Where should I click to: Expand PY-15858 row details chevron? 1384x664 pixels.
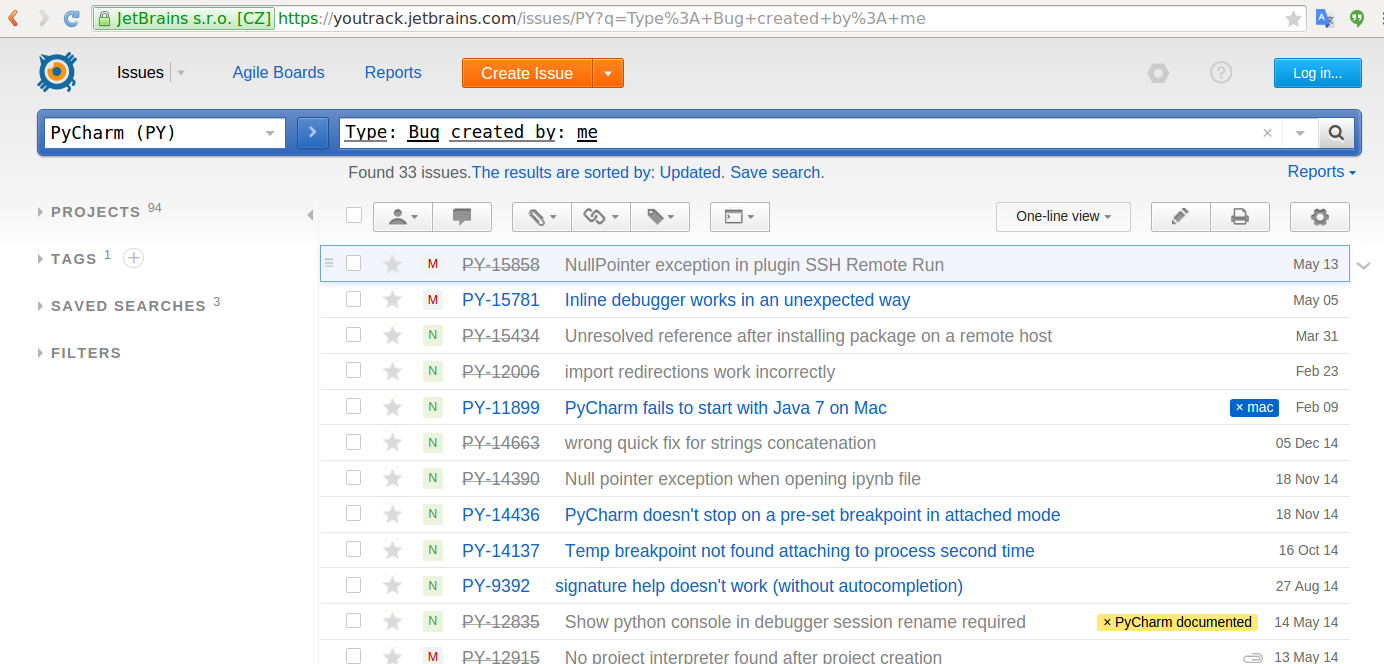pyautogui.click(x=1364, y=265)
